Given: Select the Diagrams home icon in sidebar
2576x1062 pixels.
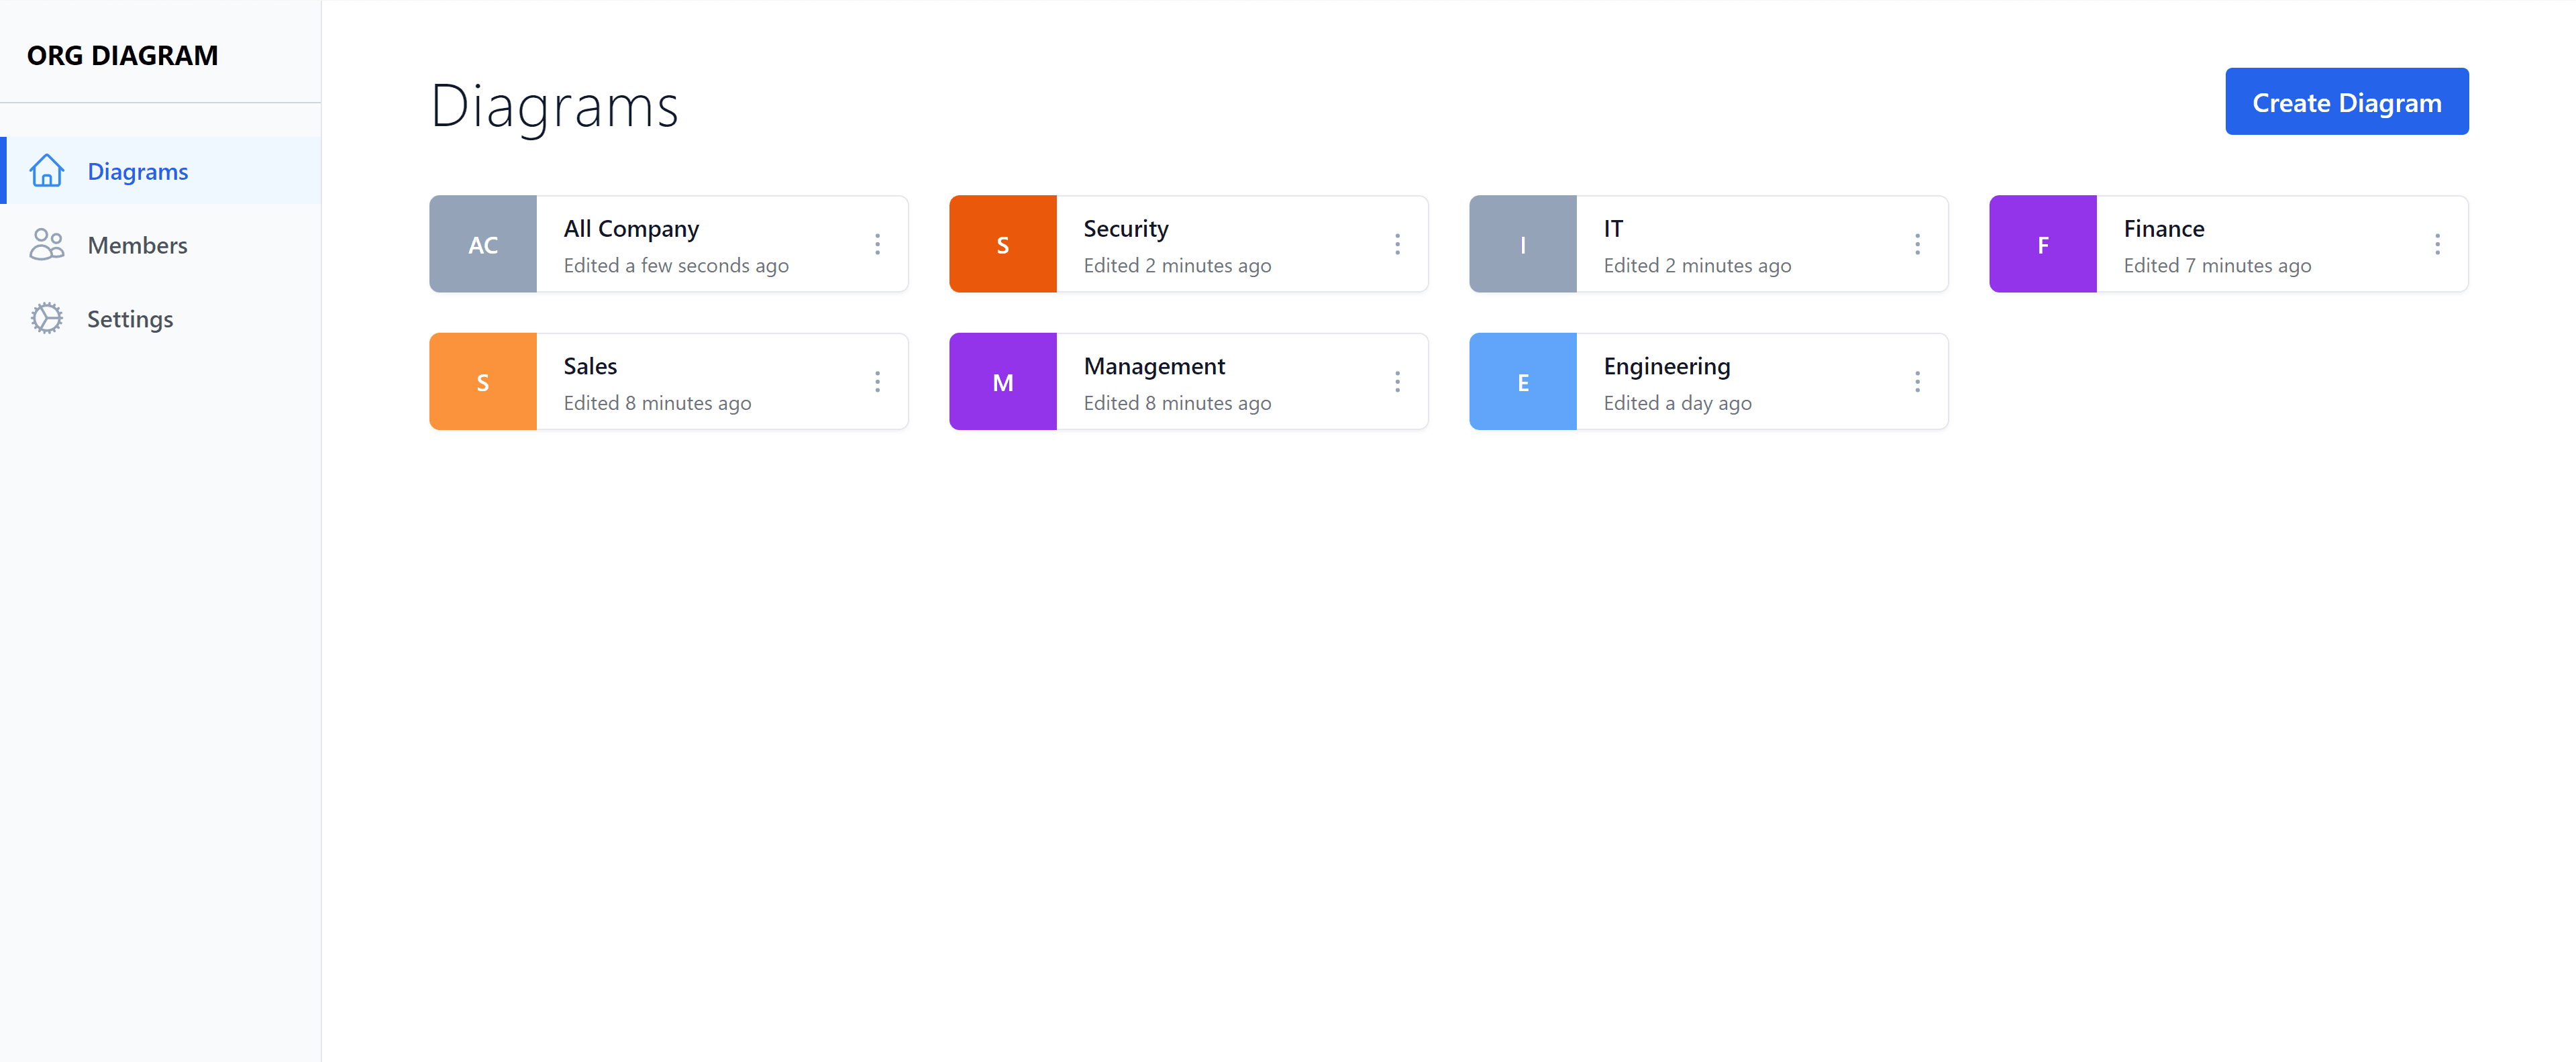Looking at the screenshot, I should [x=47, y=170].
